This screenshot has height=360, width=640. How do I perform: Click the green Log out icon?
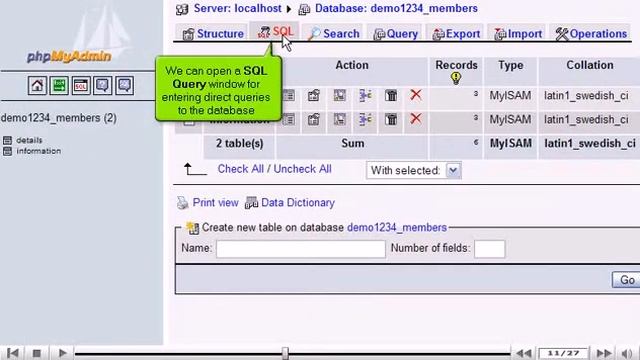pos(59,86)
